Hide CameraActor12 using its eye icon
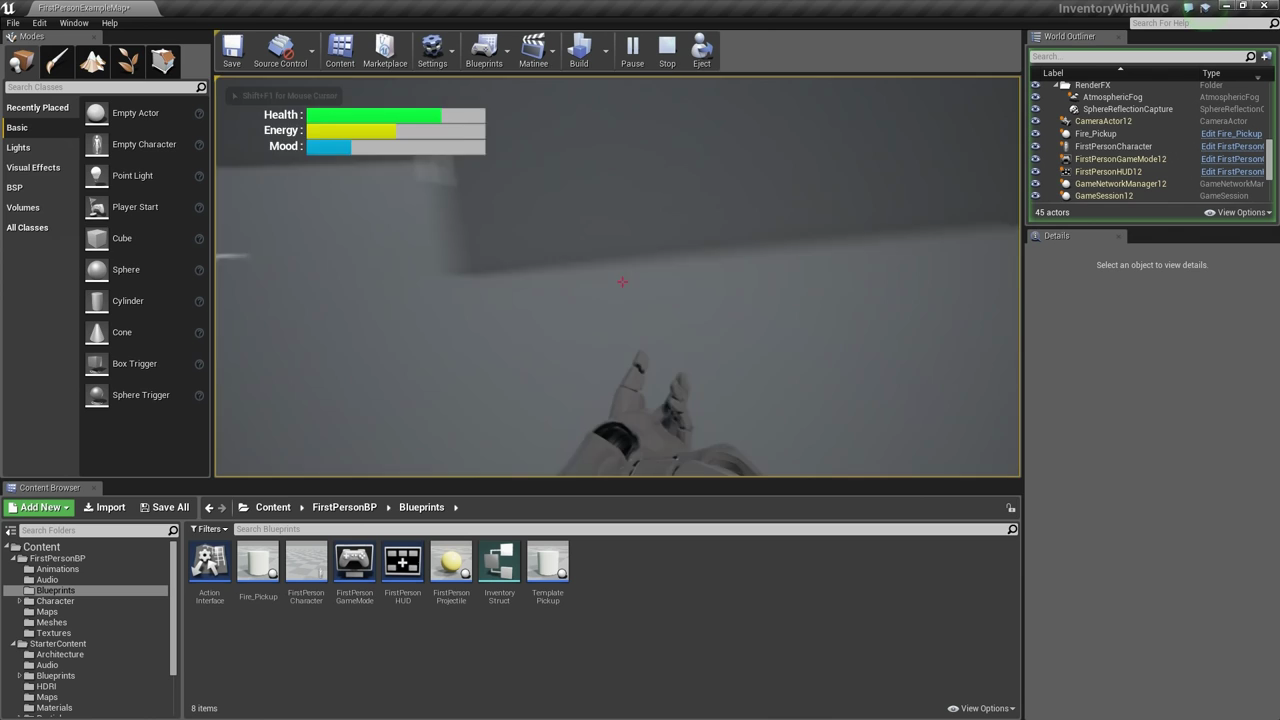Viewport: 1280px width, 720px height. [1036, 121]
